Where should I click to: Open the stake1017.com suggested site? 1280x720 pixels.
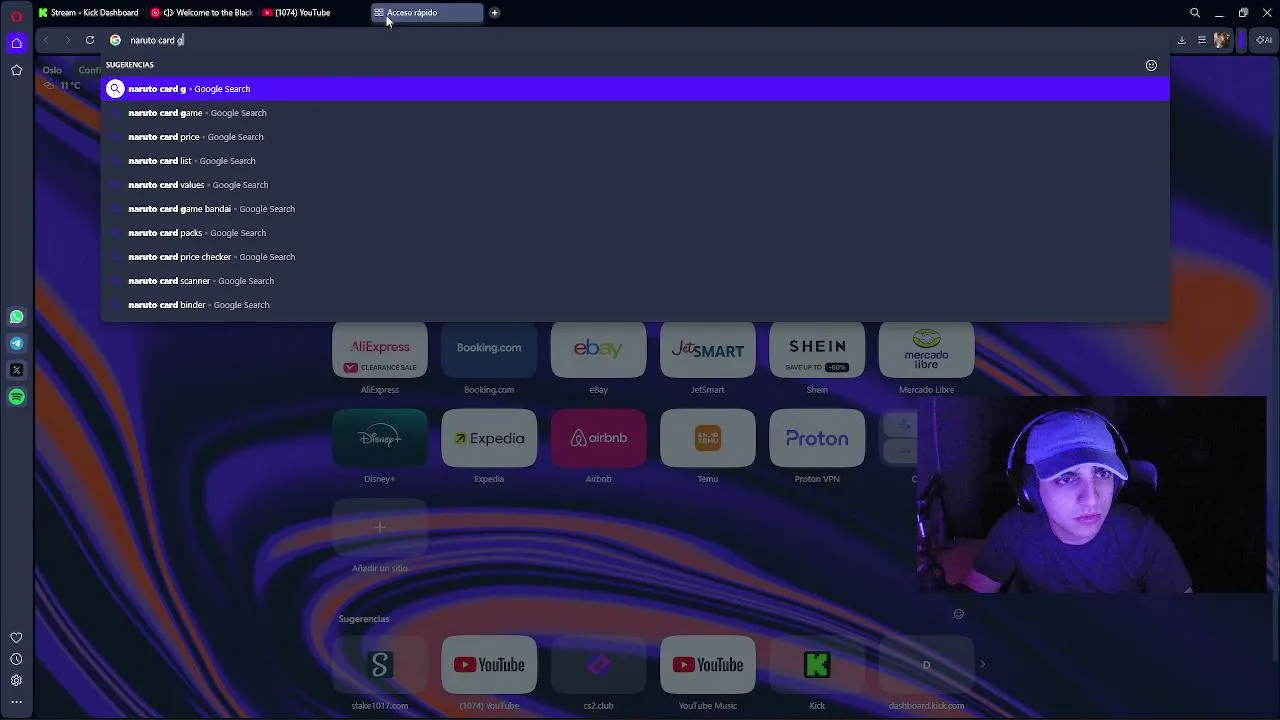(x=380, y=665)
